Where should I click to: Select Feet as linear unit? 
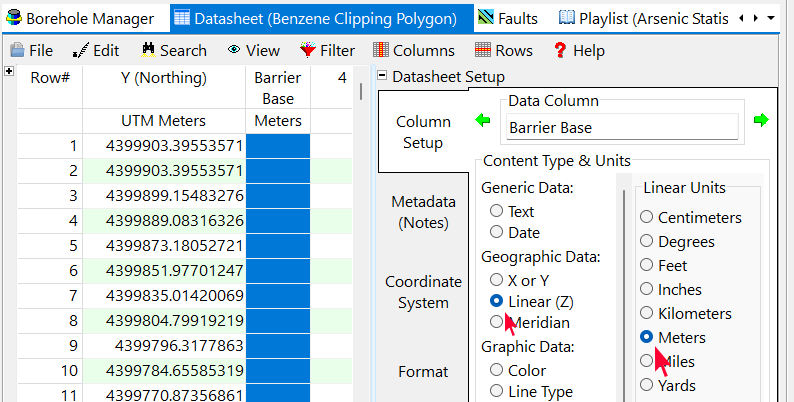pyautogui.click(x=647, y=265)
